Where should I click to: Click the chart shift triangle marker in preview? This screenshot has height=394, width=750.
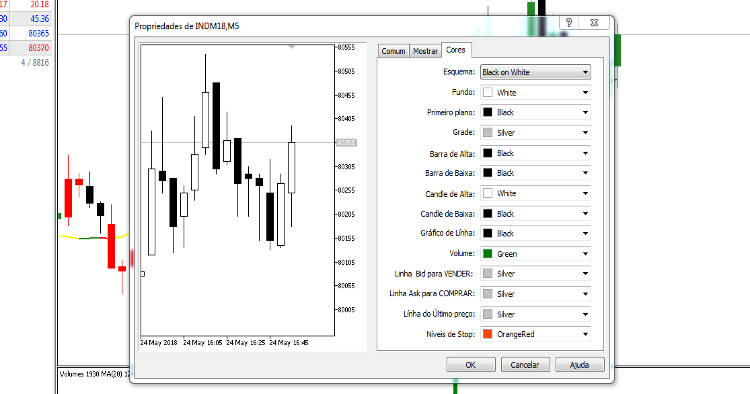291,47
